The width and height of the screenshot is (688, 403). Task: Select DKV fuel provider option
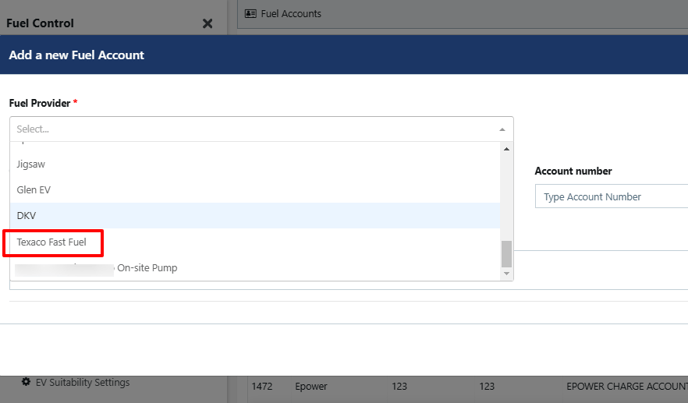[255, 216]
